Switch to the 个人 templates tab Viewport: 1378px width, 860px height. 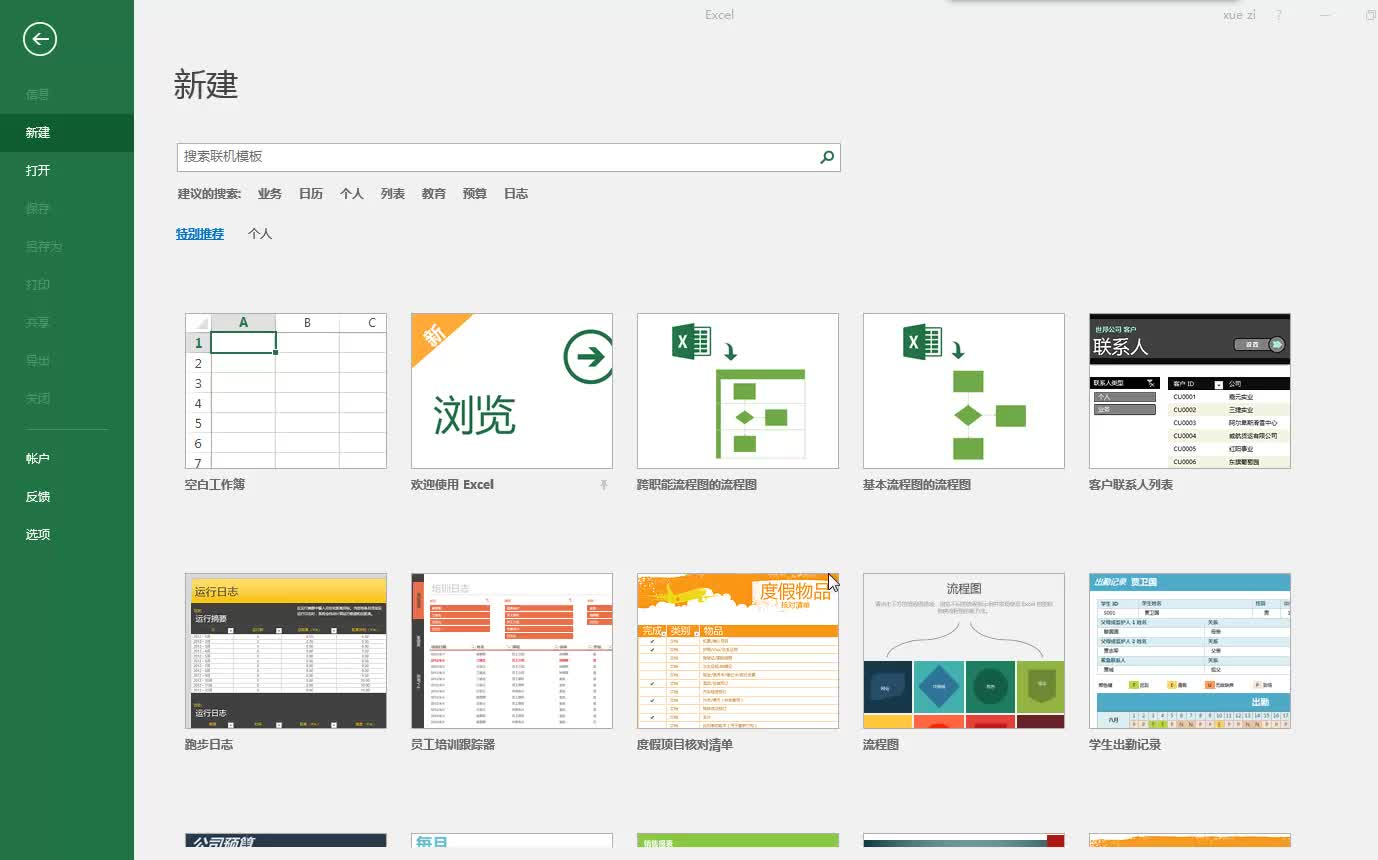click(260, 234)
